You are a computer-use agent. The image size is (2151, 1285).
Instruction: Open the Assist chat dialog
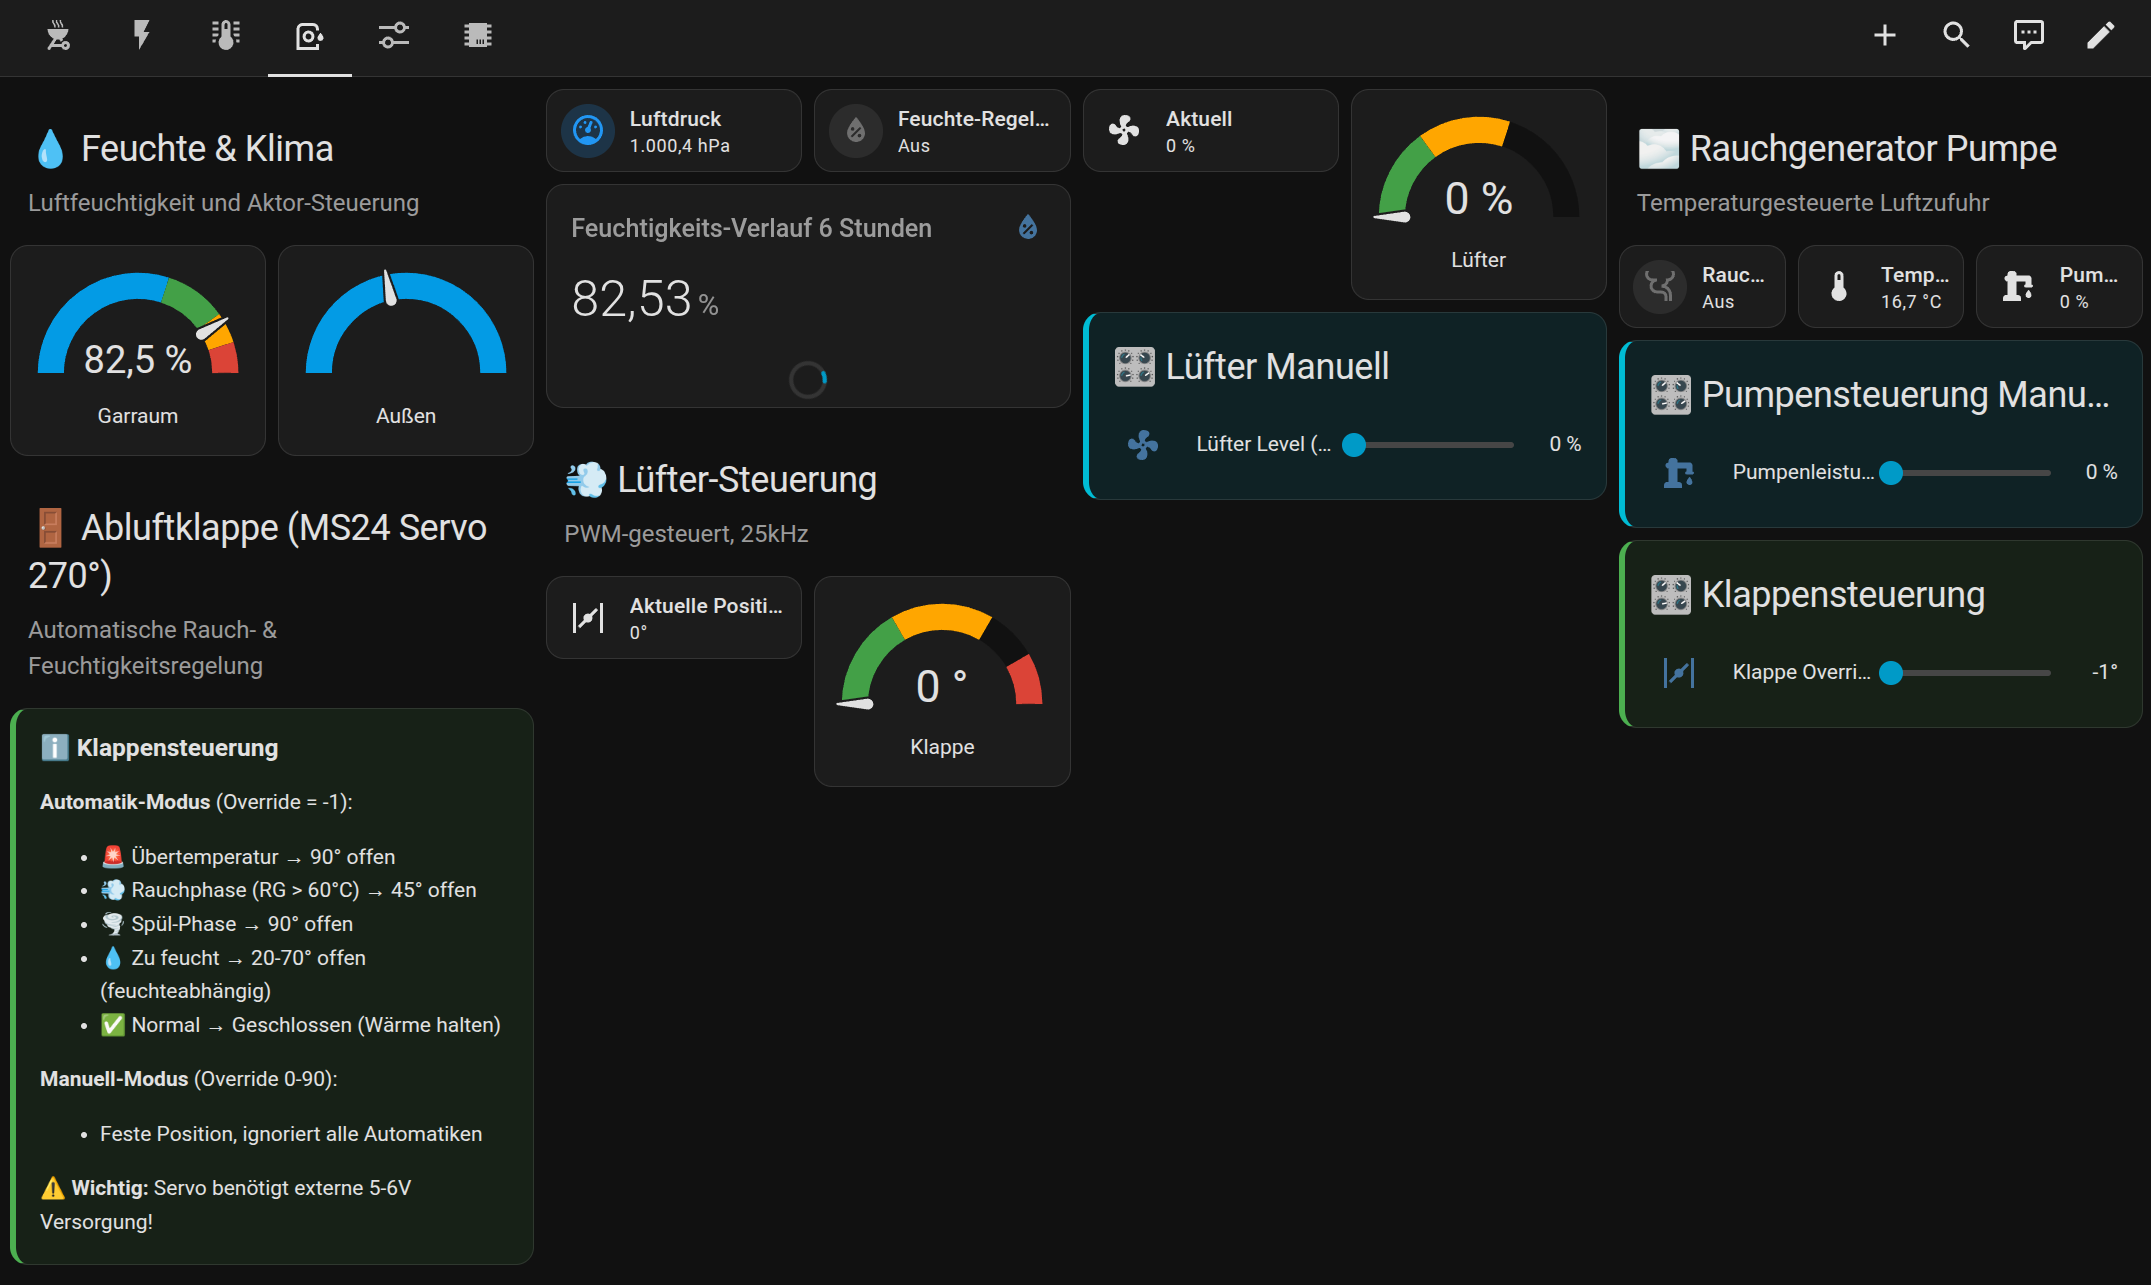pyautogui.click(x=2029, y=35)
